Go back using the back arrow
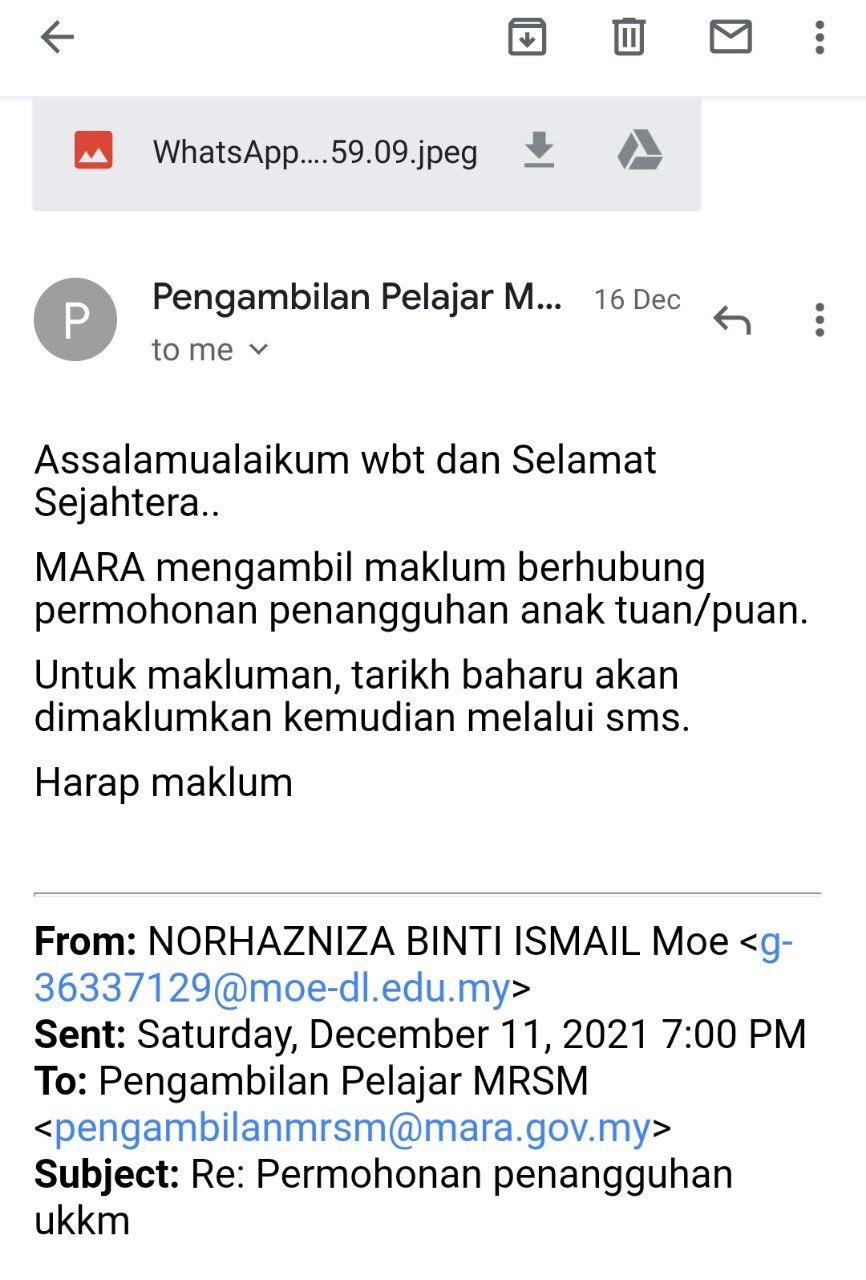Screen dimensions: 866x1280 tap(57, 38)
